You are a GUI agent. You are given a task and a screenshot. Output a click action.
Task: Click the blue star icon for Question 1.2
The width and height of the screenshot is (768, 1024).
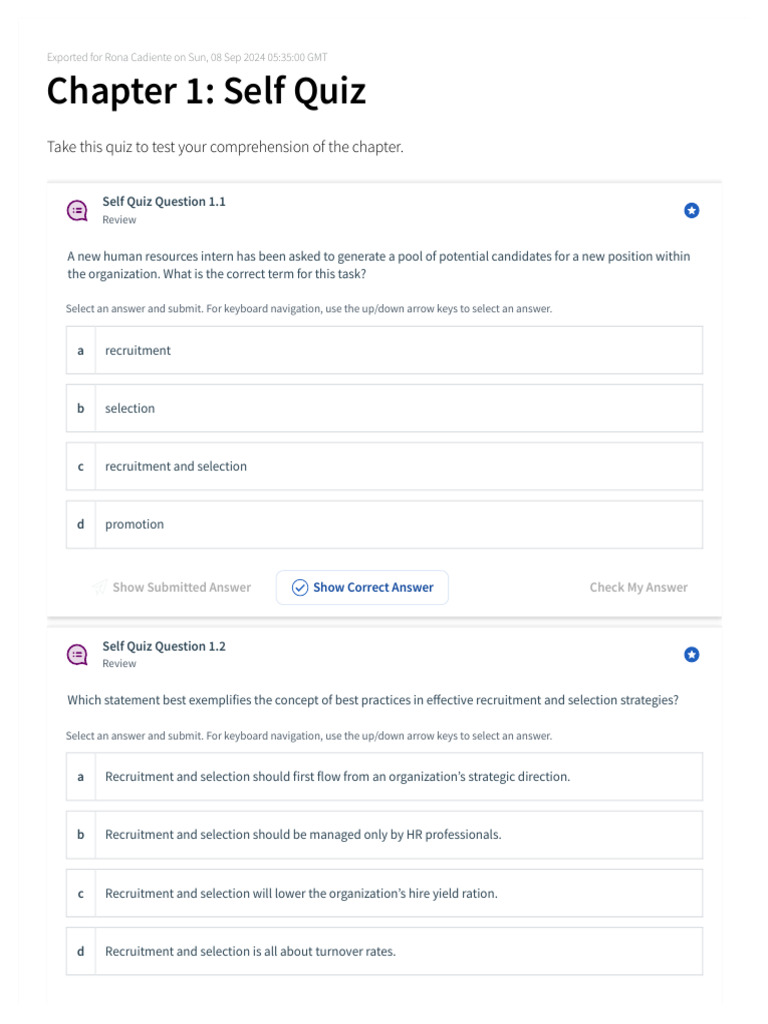click(x=691, y=654)
